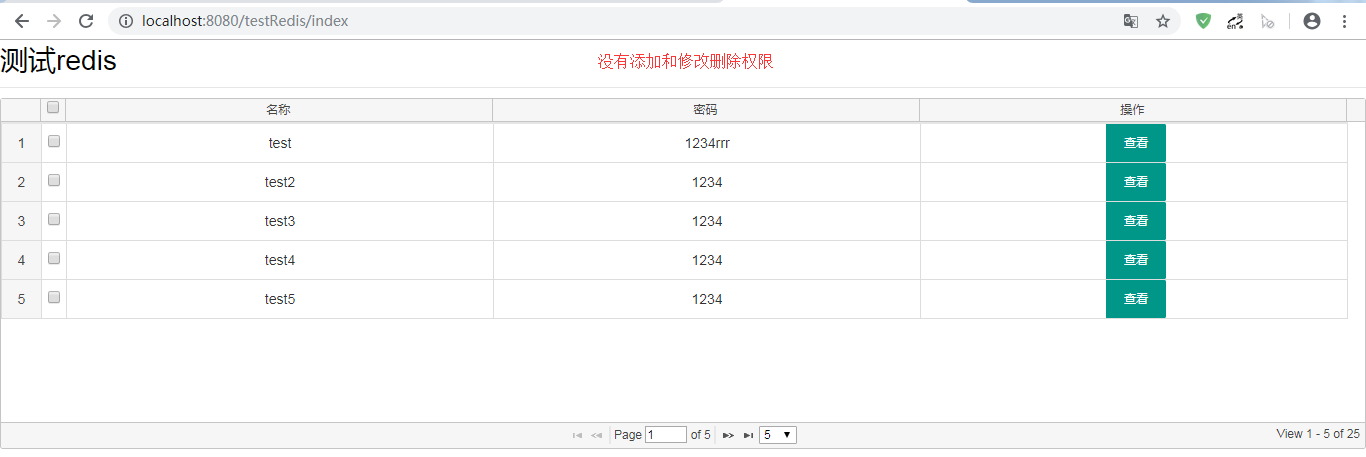Click row number 5 cell
This screenshot has height=457, width=1366.
pyautogui.click(x=21, y=299)
